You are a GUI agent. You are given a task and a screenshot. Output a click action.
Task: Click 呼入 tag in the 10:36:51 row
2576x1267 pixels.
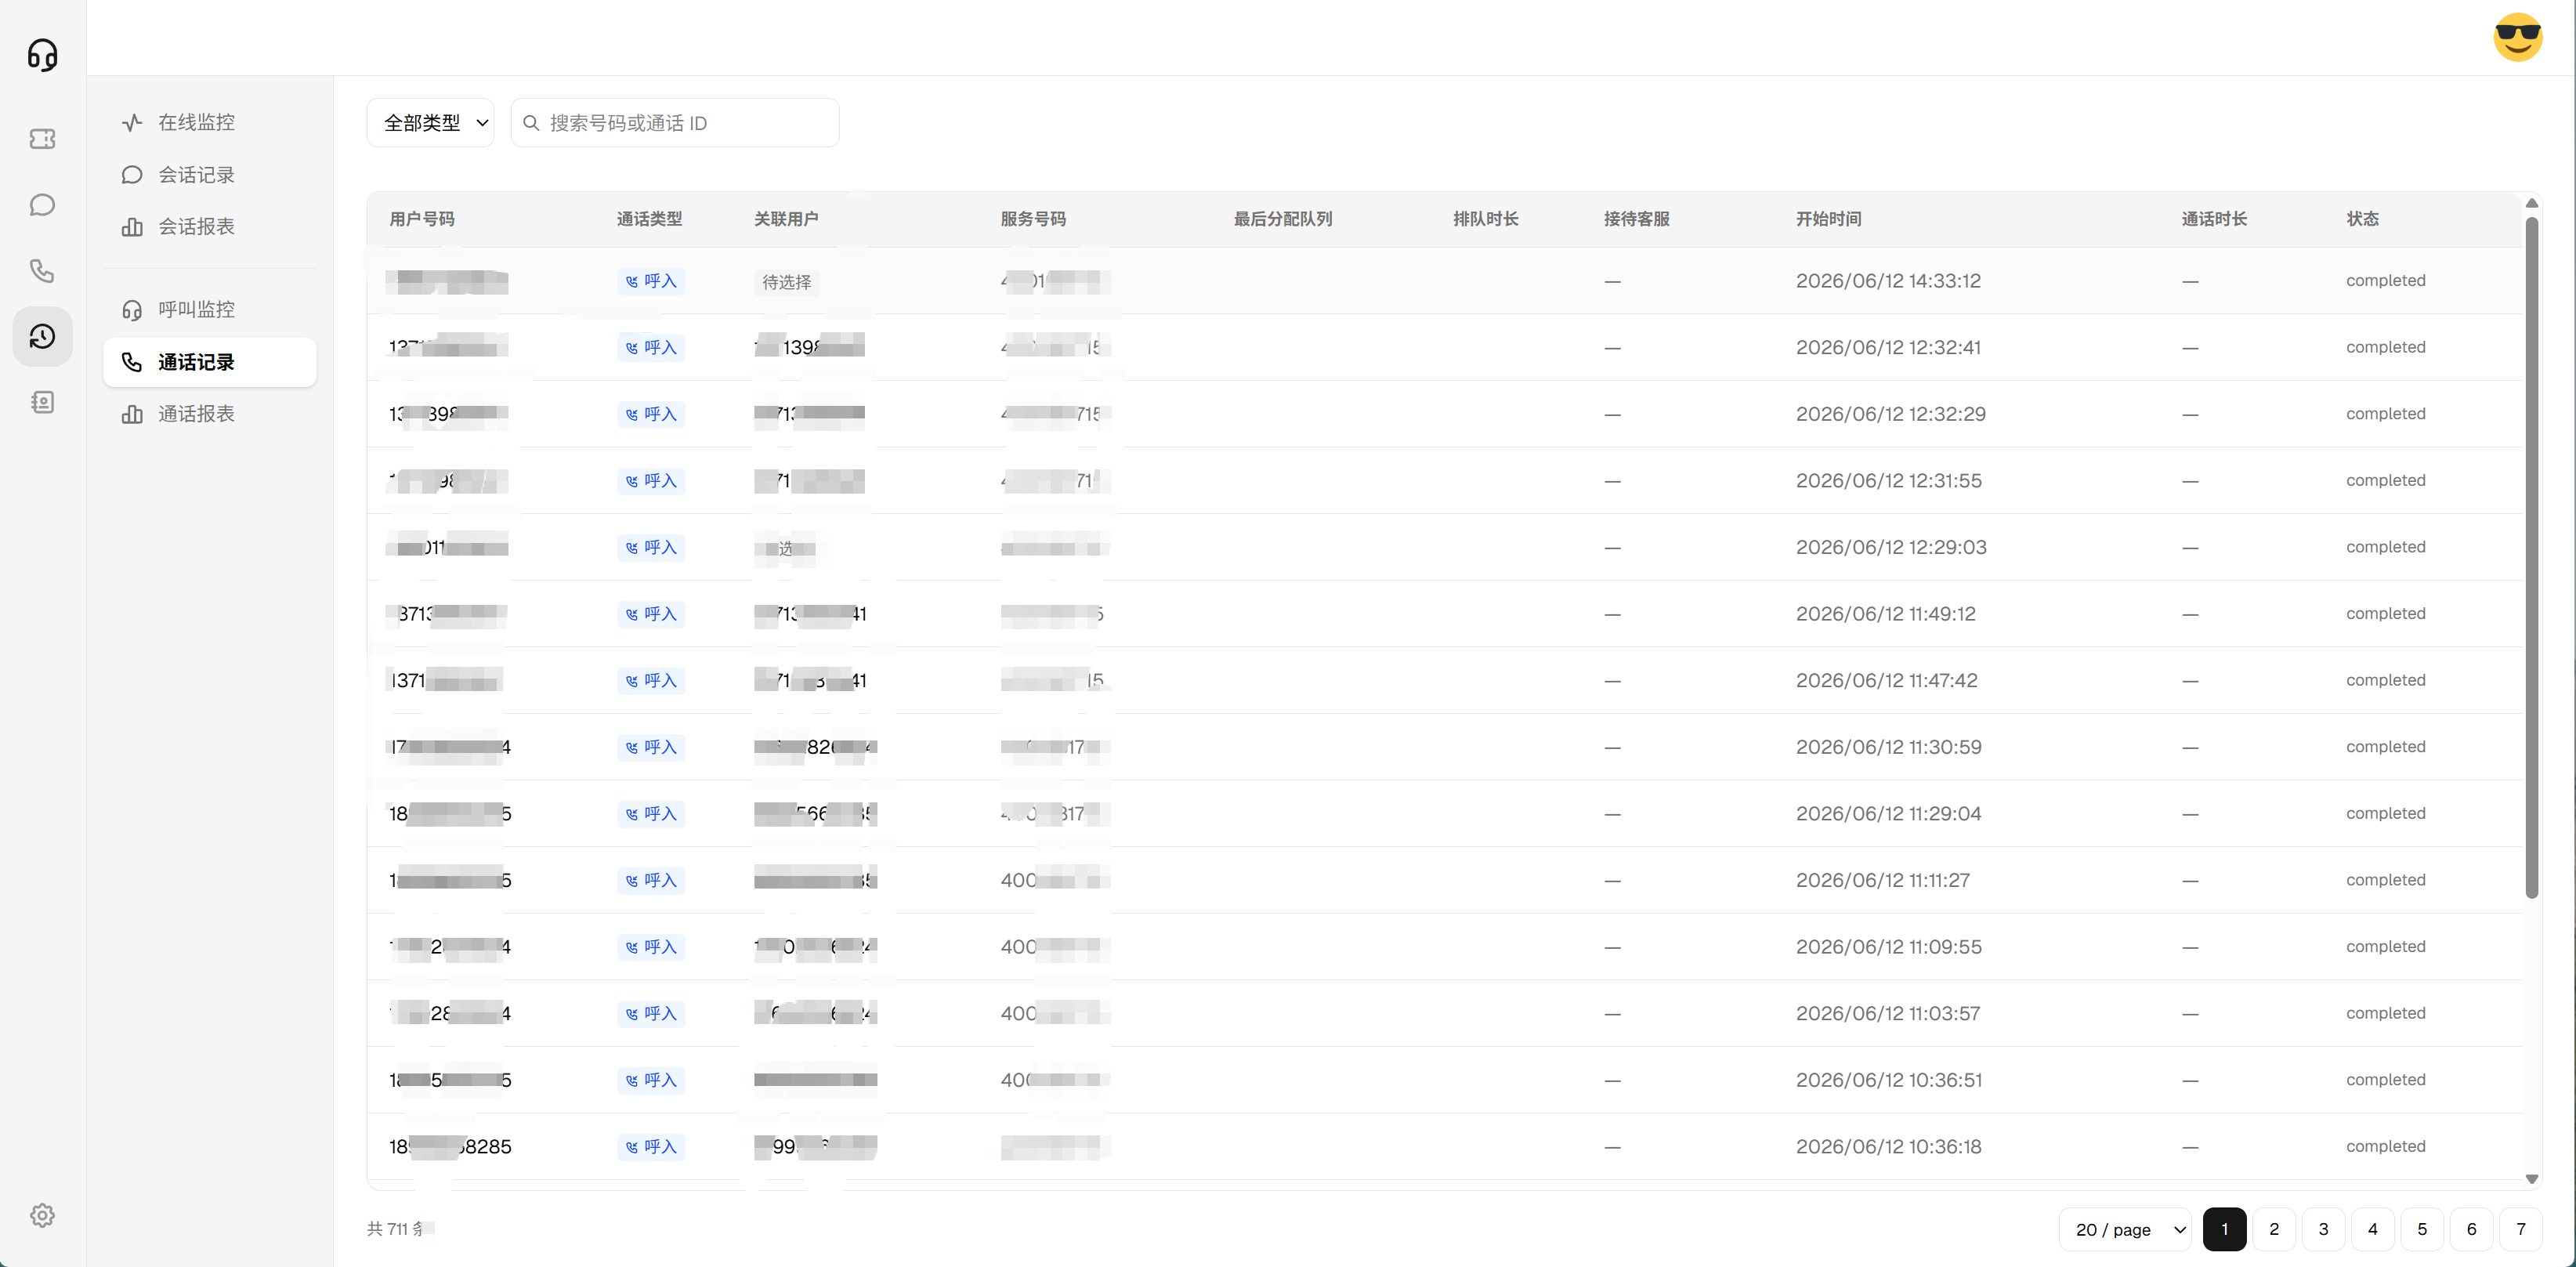point(651,1080)
